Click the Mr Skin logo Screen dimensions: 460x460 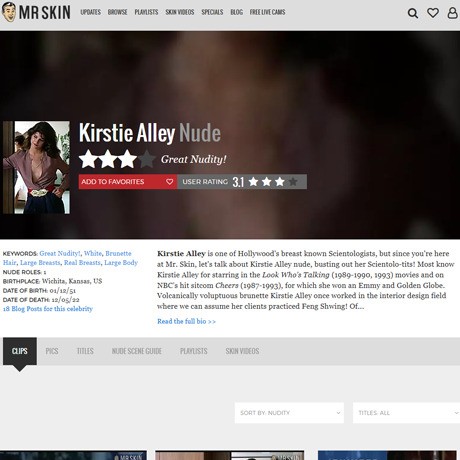(36, 12)
